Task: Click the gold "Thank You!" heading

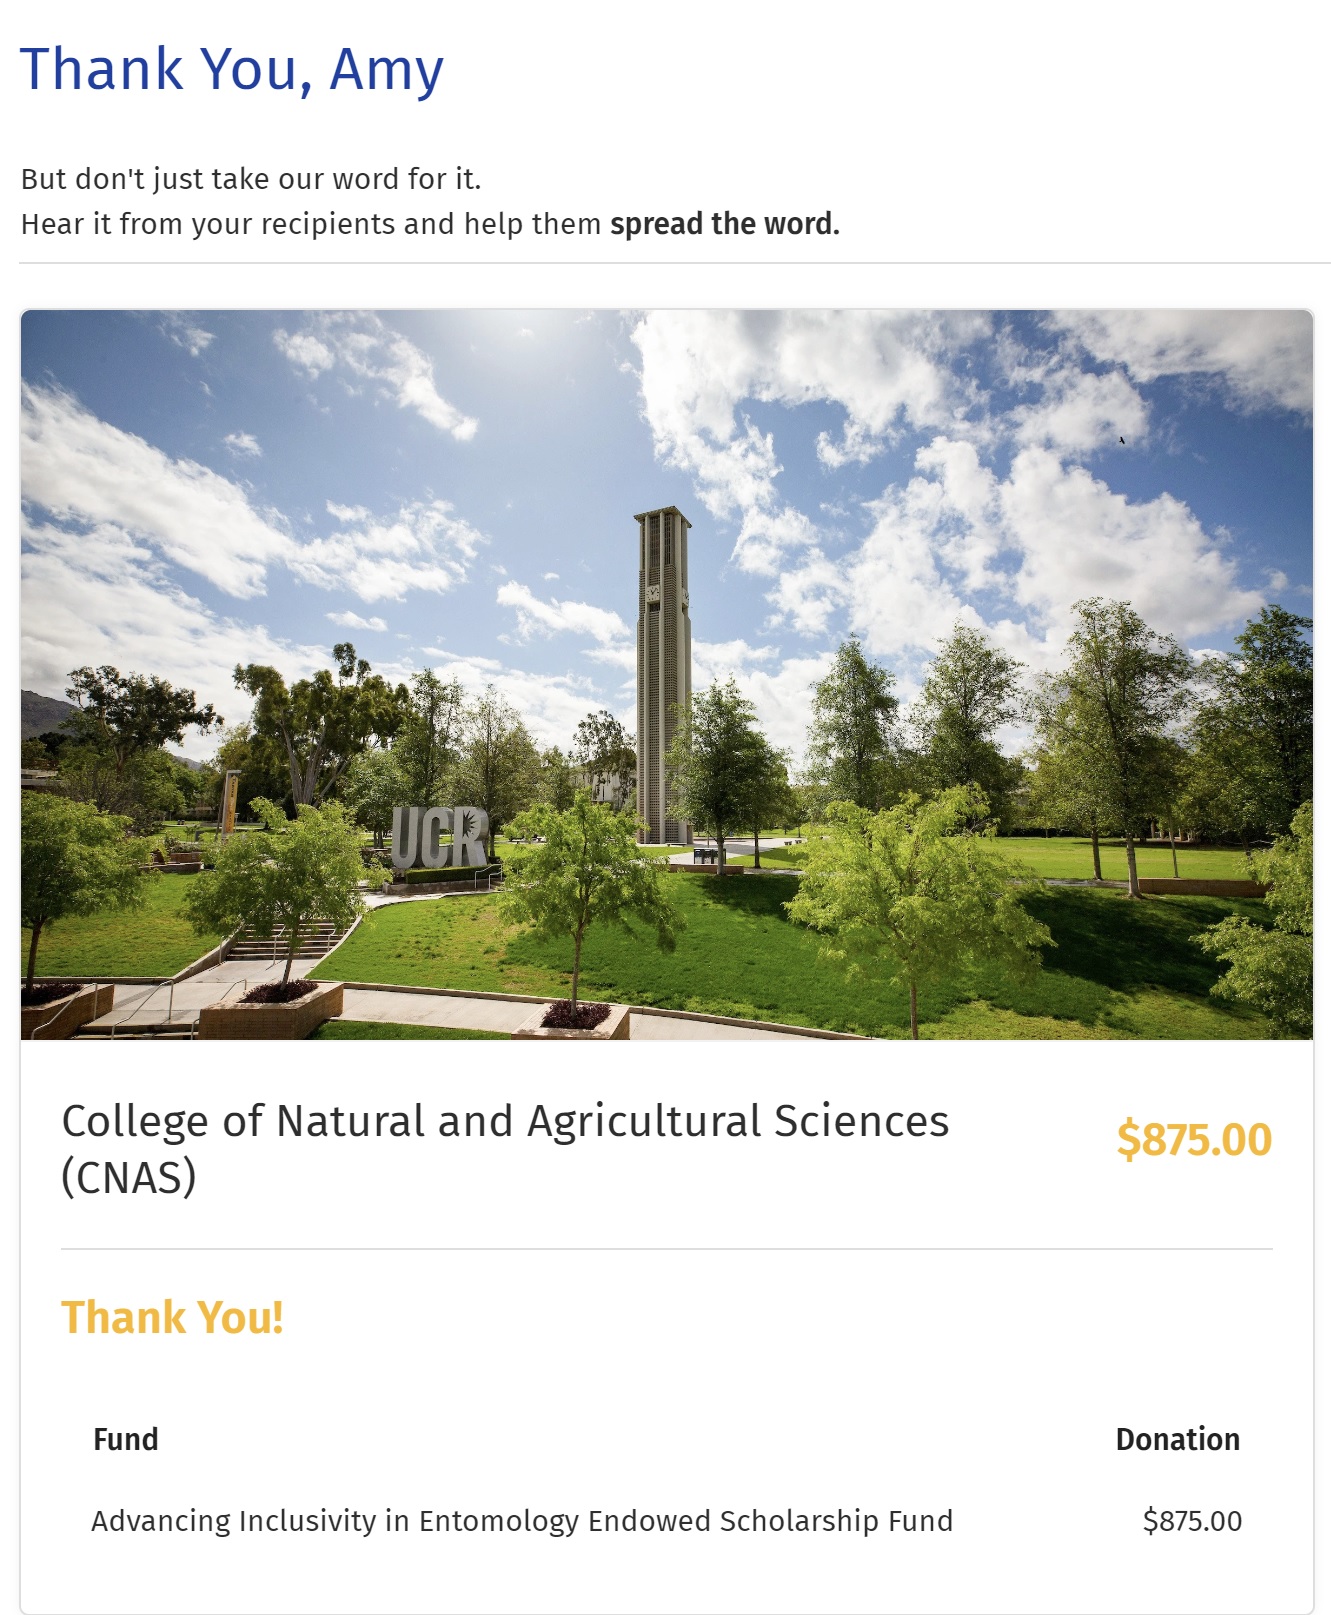Action: 173,1318
